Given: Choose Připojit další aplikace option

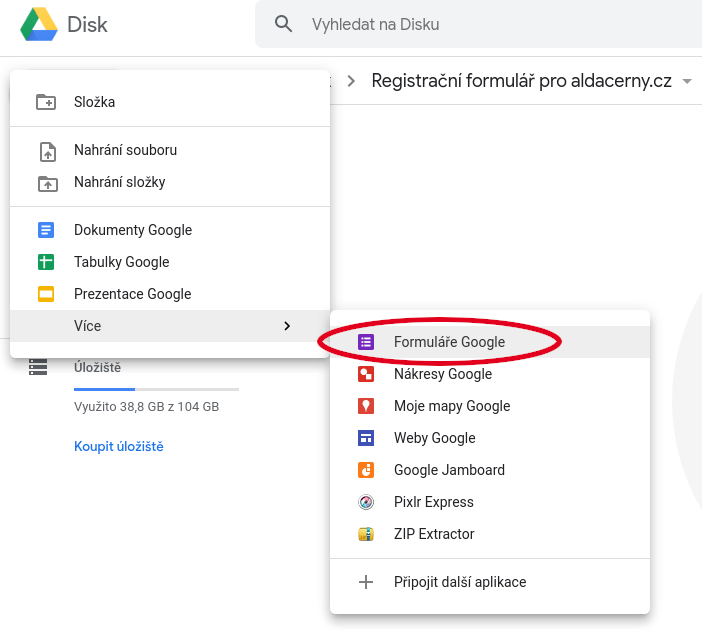Looking at the screenshot, I should click(490, 582).
